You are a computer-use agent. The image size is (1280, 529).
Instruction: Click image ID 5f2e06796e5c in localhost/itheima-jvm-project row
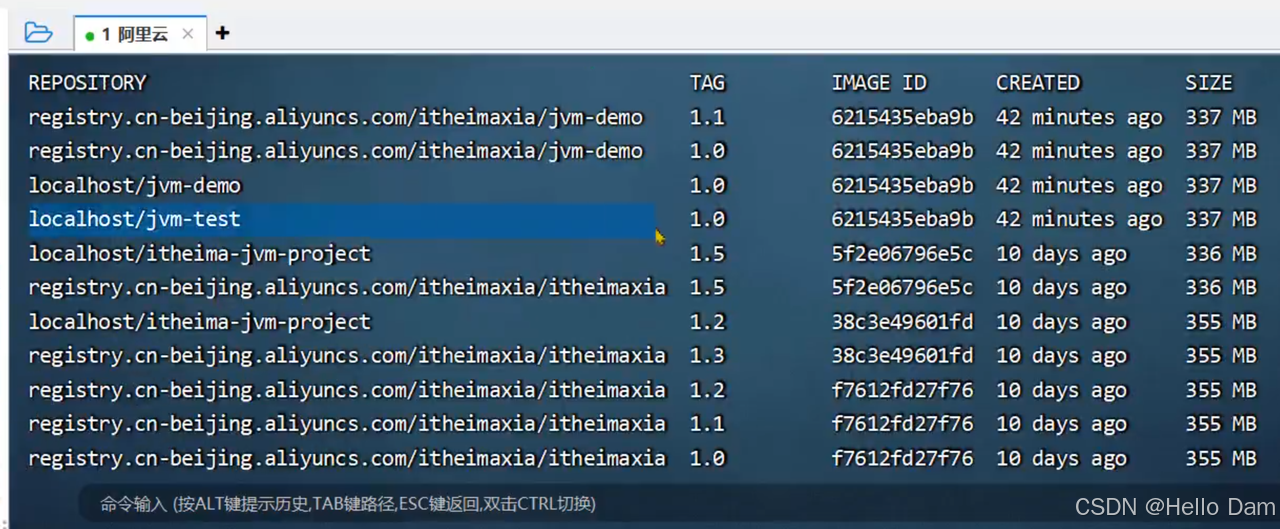coord(902,254)
